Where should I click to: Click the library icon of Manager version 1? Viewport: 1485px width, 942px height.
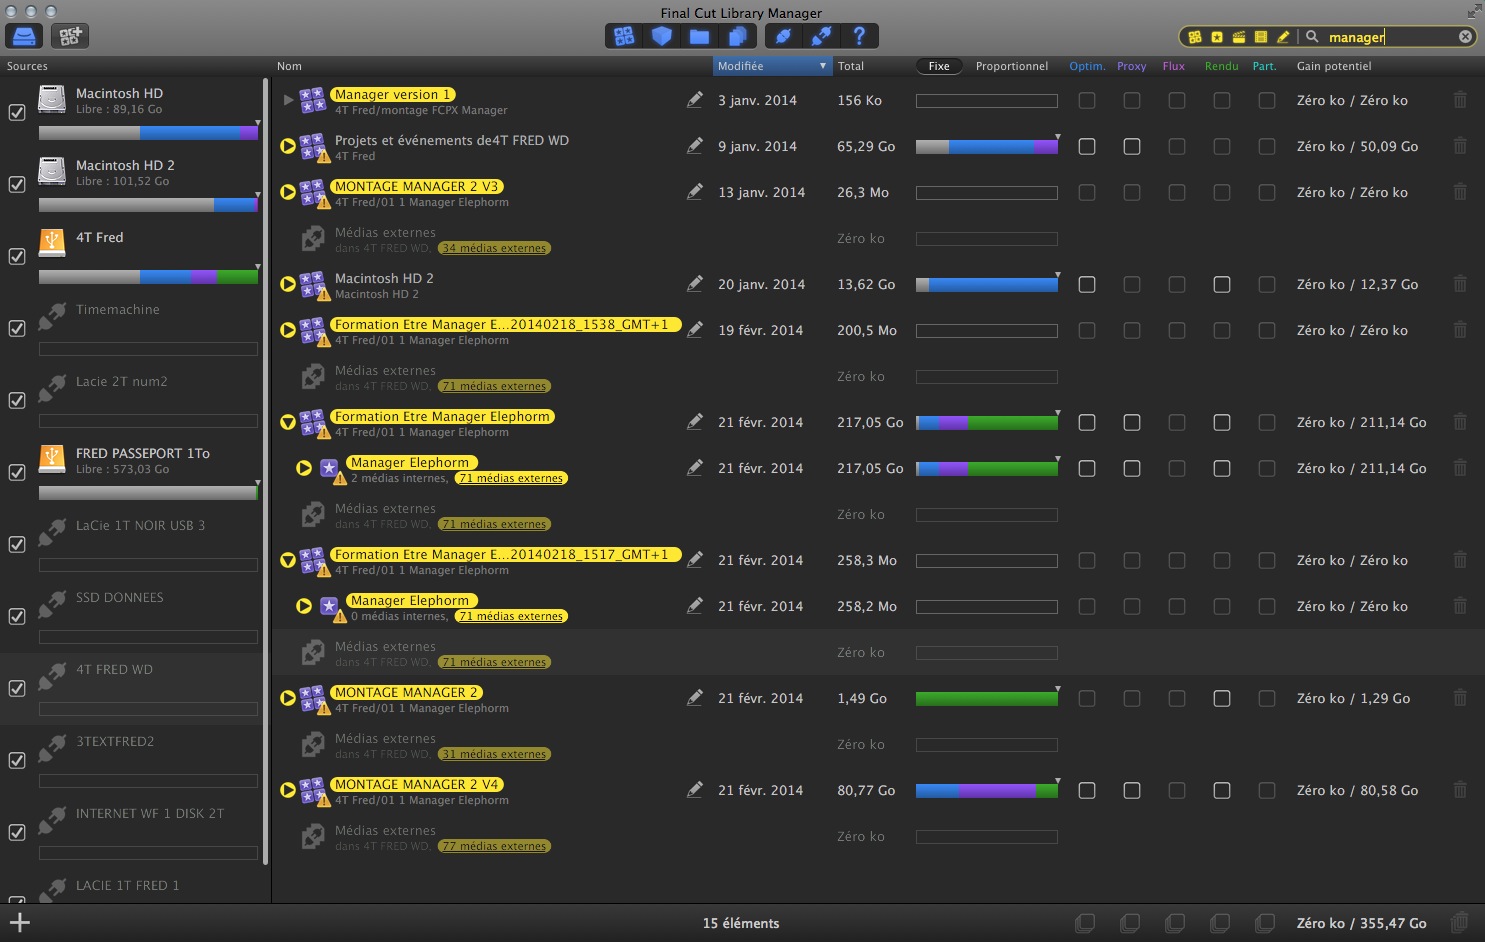[x=312, y=100]
